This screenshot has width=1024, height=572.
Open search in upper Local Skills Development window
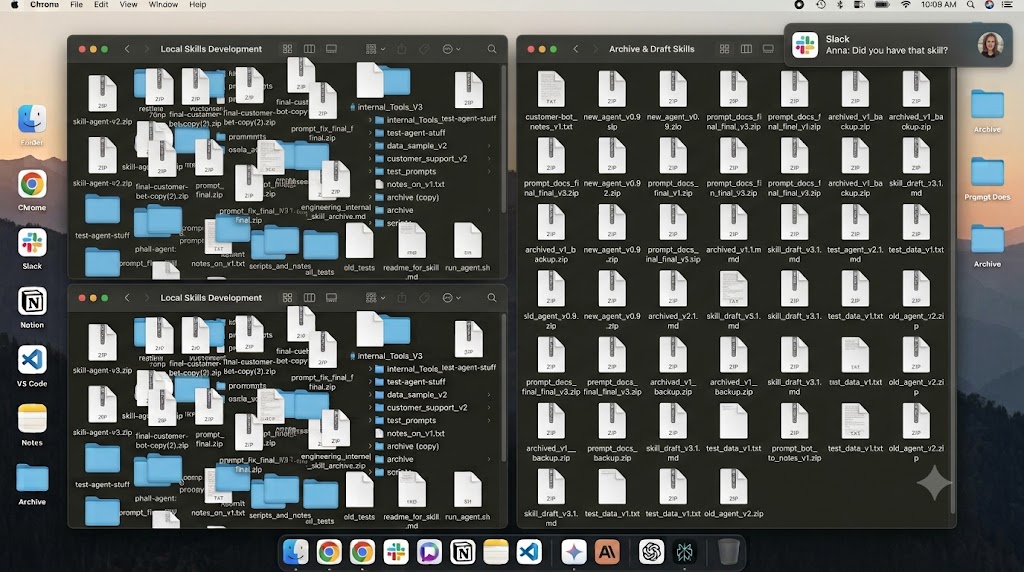coord(492,49)
